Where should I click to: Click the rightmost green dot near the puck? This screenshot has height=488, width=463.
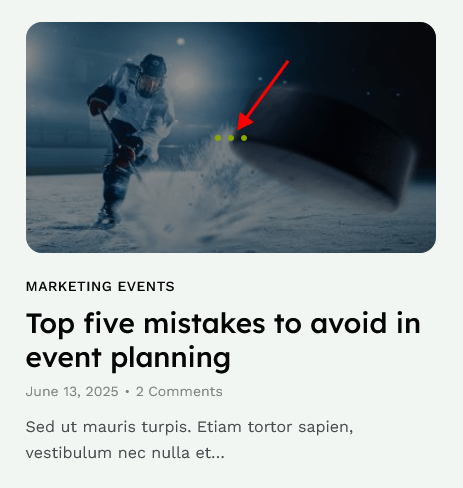[x=244, y=138]
